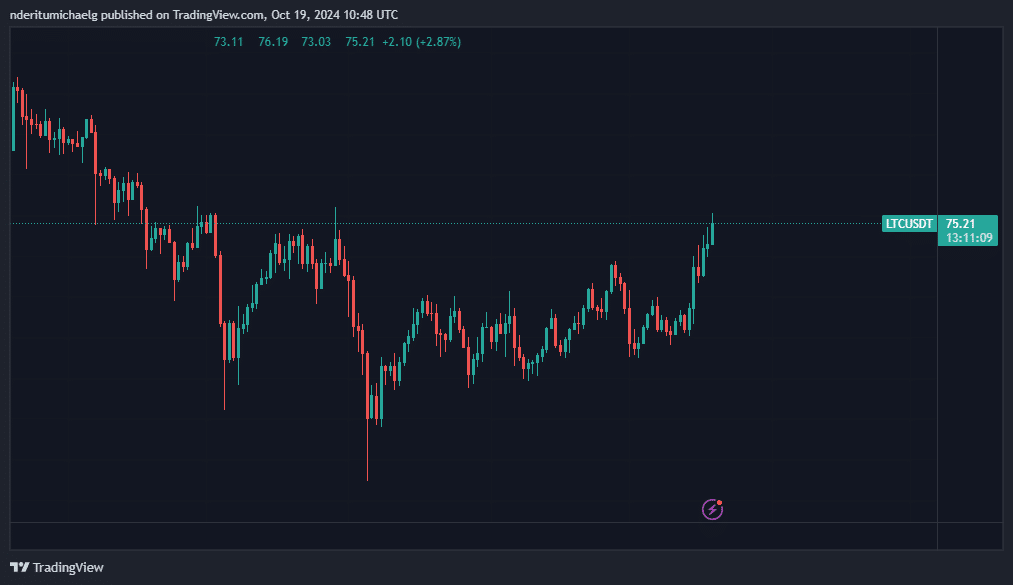Click the high value 76.19
Viewport: 1013px width, 585px height.
coord(273,42)
